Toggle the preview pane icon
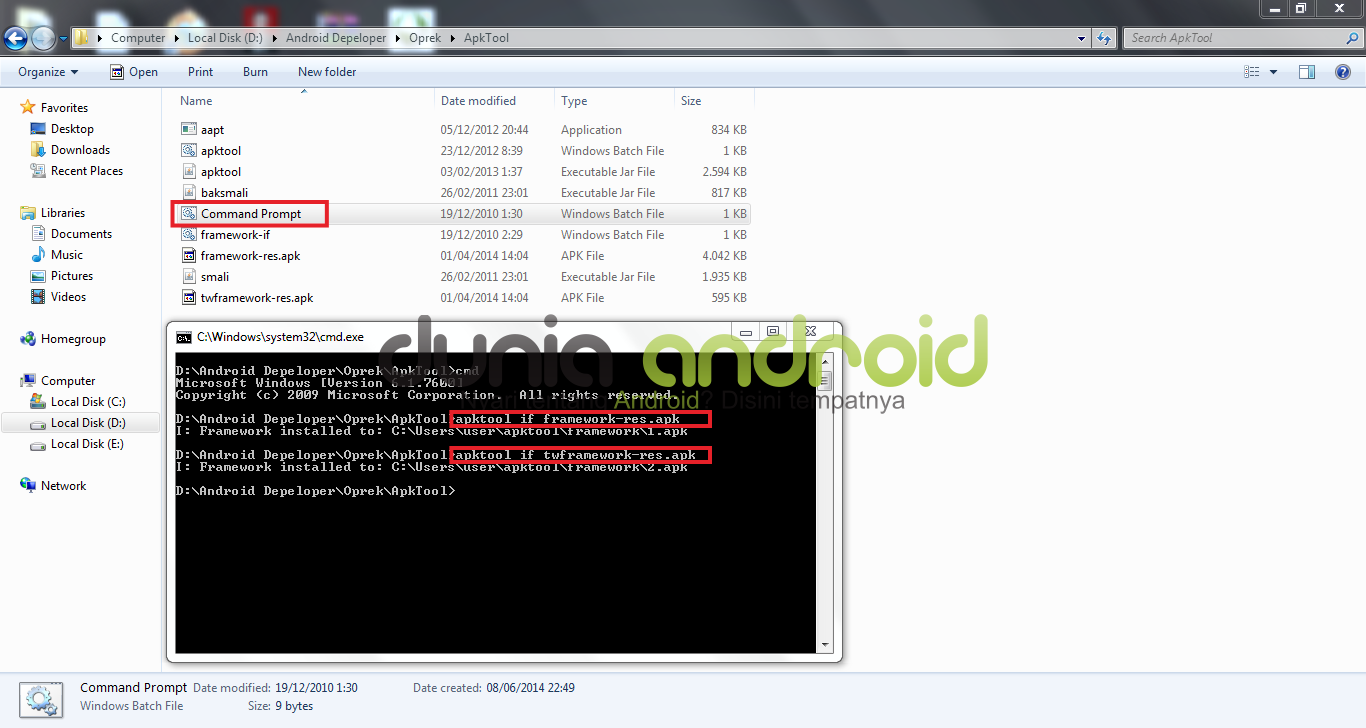Viewport: 1366px width, 728px height. [1307, 71]
